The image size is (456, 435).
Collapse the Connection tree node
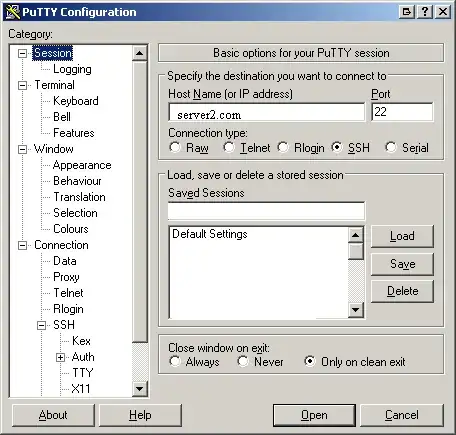22,246
